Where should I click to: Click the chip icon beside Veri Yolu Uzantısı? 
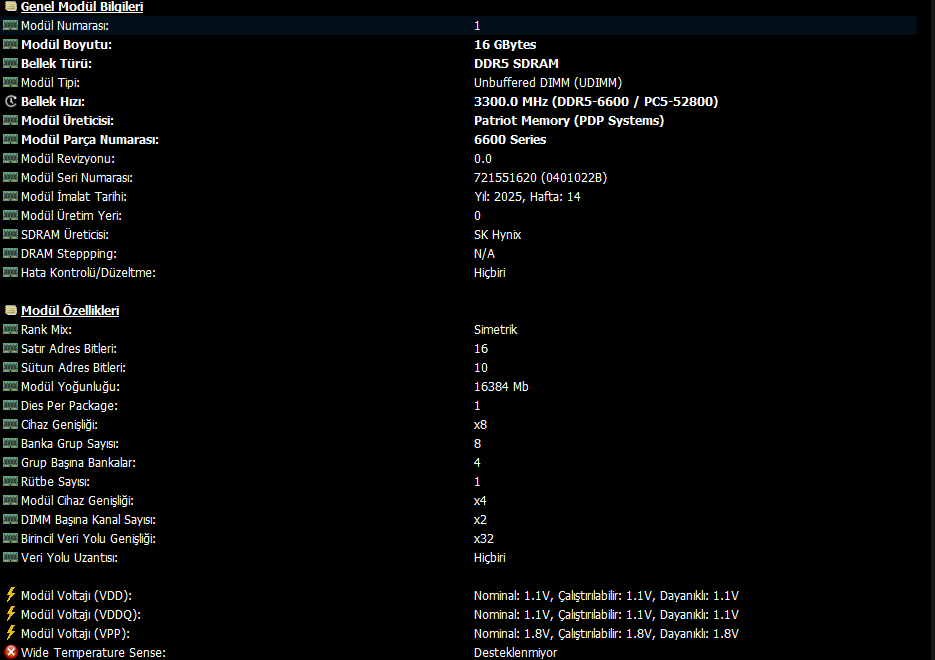click(10, 557)
